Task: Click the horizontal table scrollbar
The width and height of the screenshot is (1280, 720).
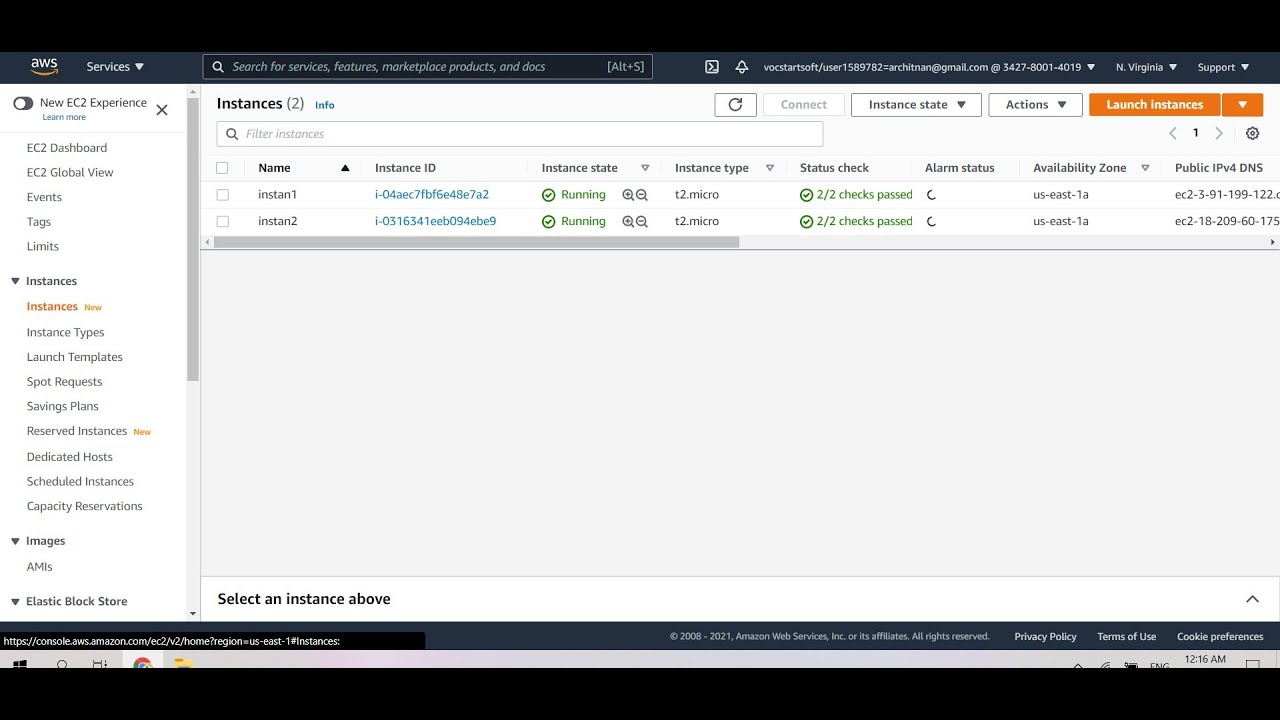Action: click(x=476, y=242)
